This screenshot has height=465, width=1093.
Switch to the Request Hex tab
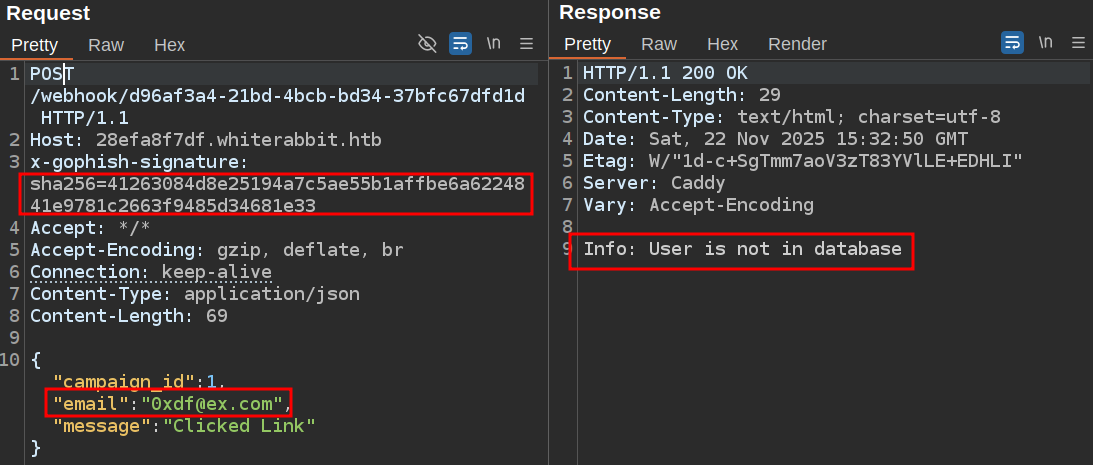[169, 44]
